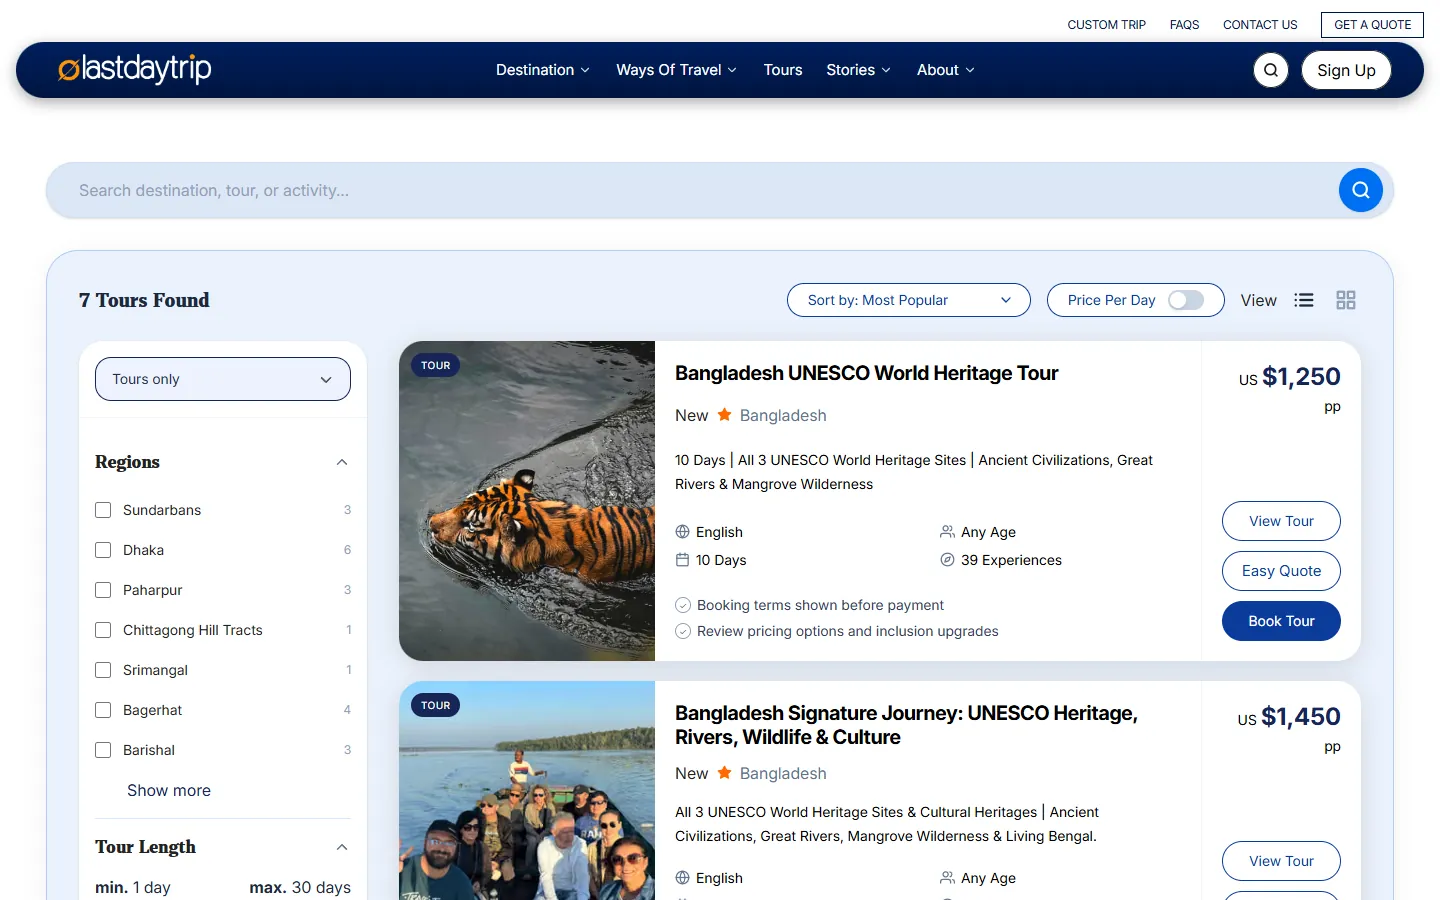
Task: Expand the Destination menu
Action: tap(543, 70)
